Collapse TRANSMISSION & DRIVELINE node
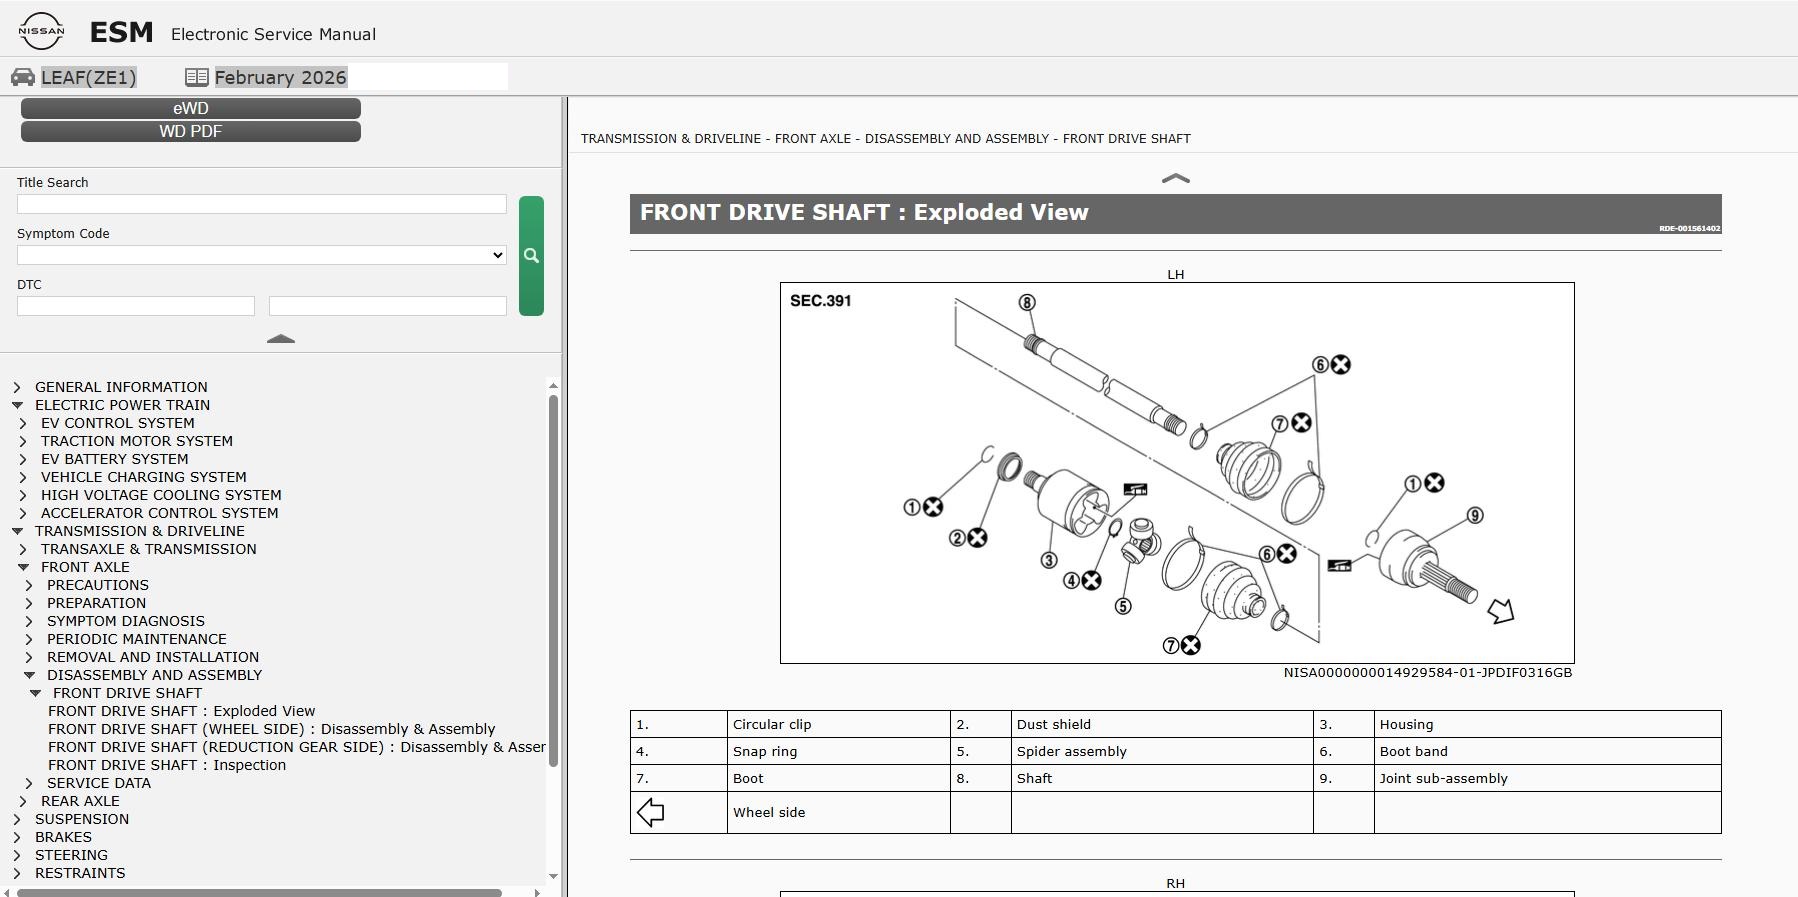The height and width of the screenshot is (897, 1798). click(x=17, y=531)
